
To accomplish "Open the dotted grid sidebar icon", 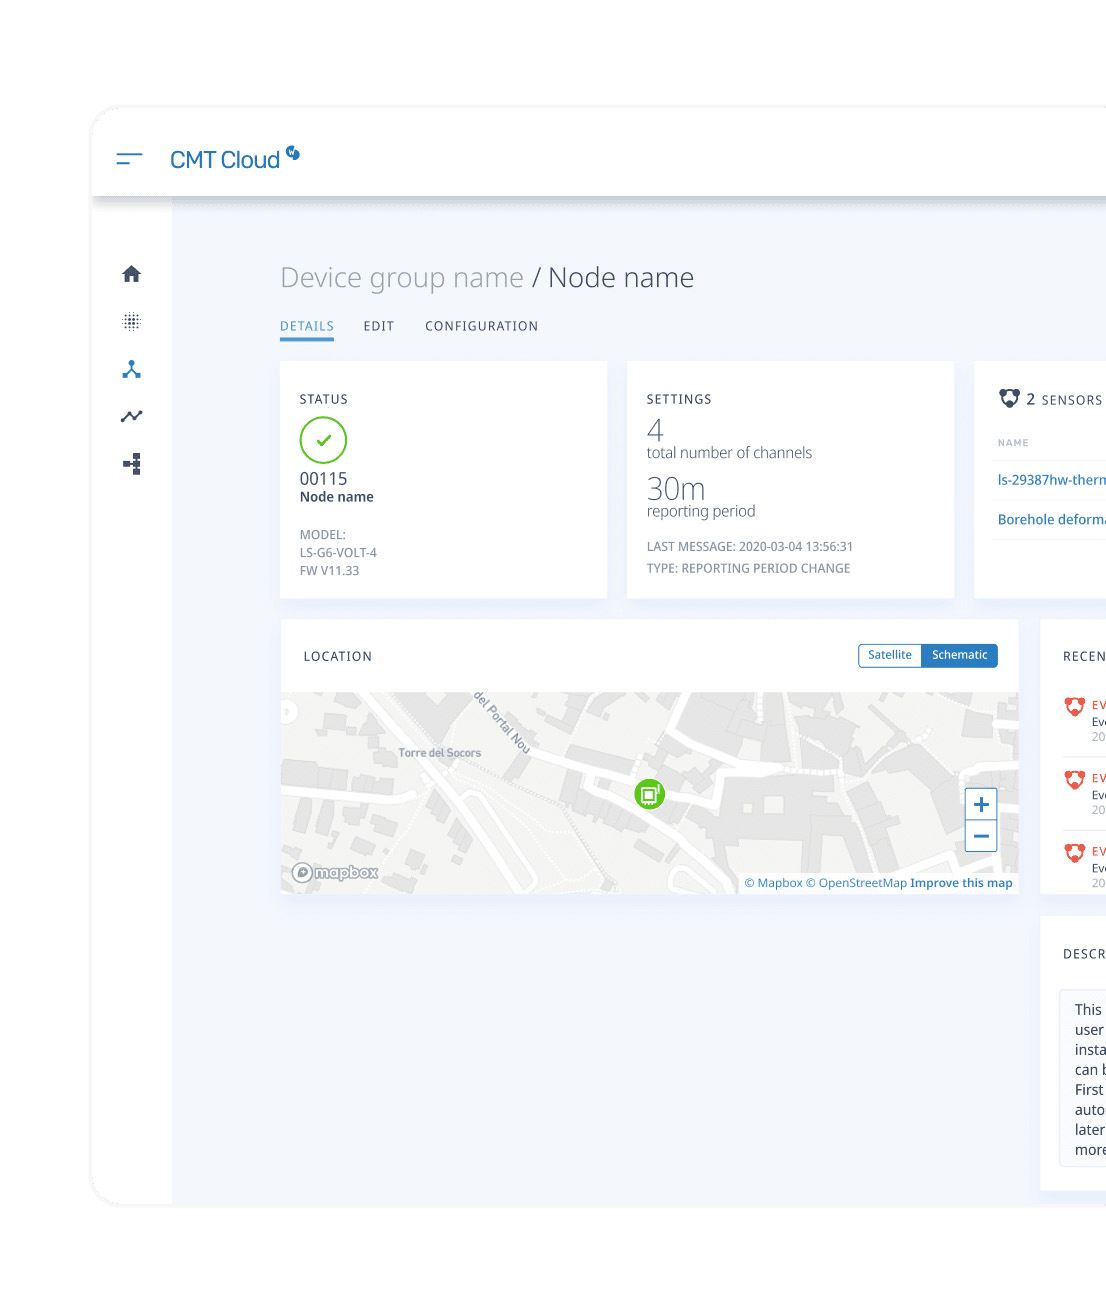I will point(131,321).
